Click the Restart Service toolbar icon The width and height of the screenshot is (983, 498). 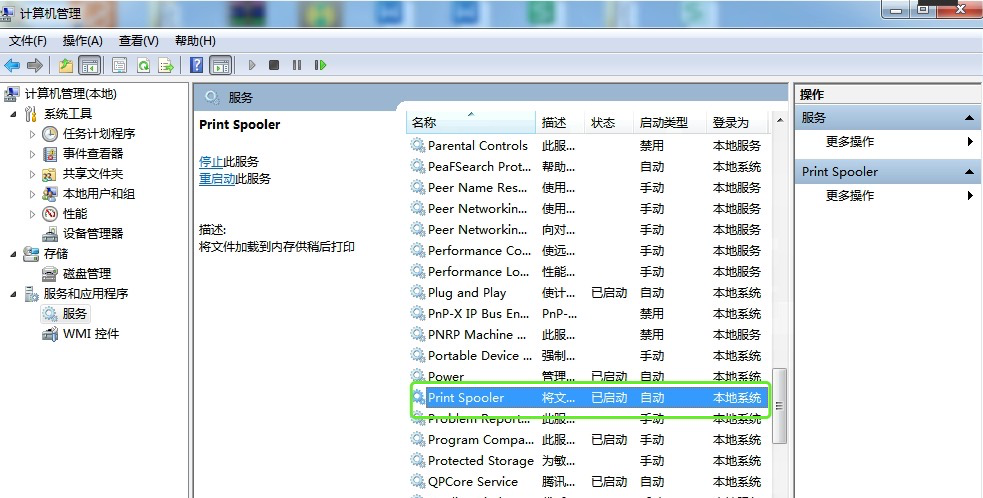point(320,65)
